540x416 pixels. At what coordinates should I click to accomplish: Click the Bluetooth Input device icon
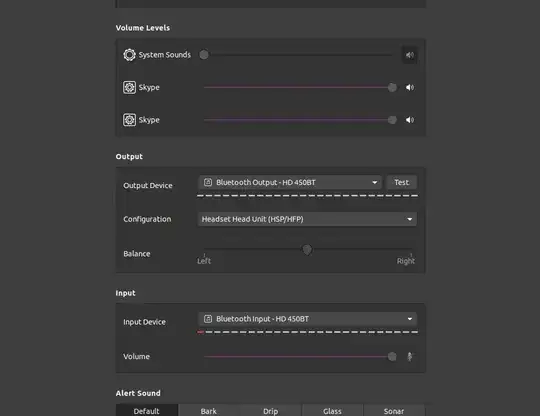208,319
